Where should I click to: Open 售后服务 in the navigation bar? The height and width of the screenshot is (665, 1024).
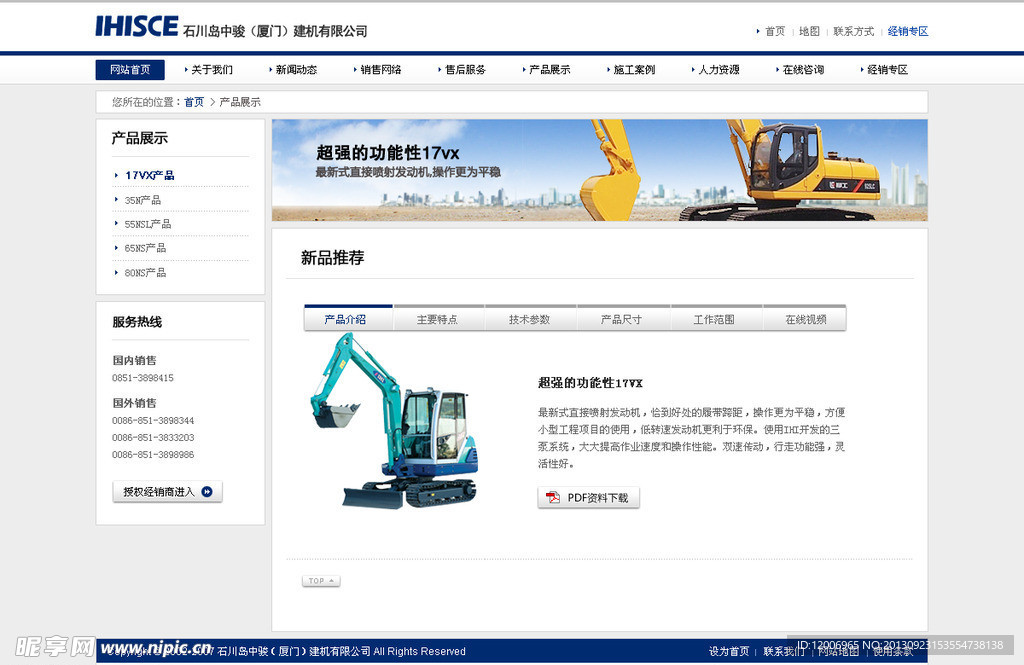pos(465,70)
